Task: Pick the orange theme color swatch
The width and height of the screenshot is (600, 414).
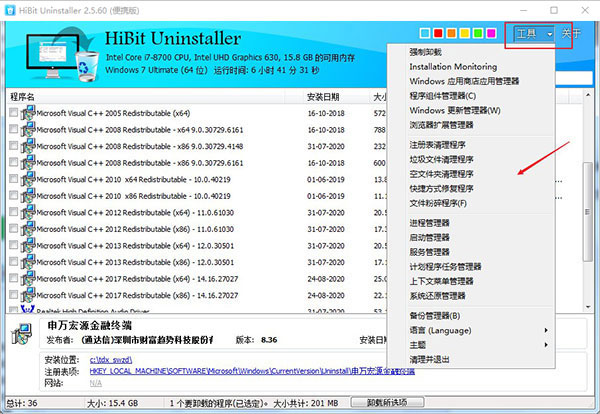Action: coord(452,33)
